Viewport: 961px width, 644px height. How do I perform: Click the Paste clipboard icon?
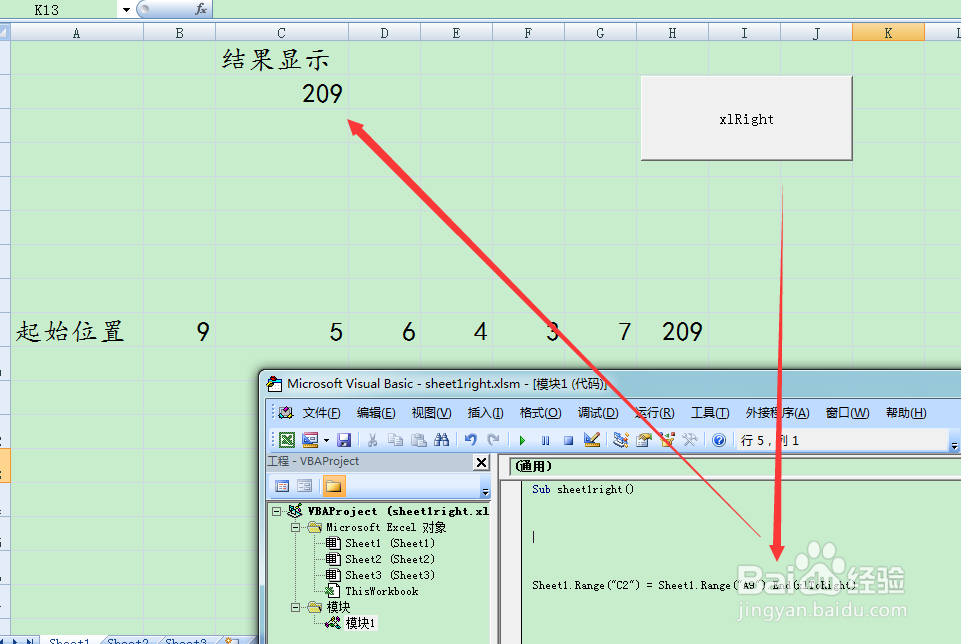point(419,440)
